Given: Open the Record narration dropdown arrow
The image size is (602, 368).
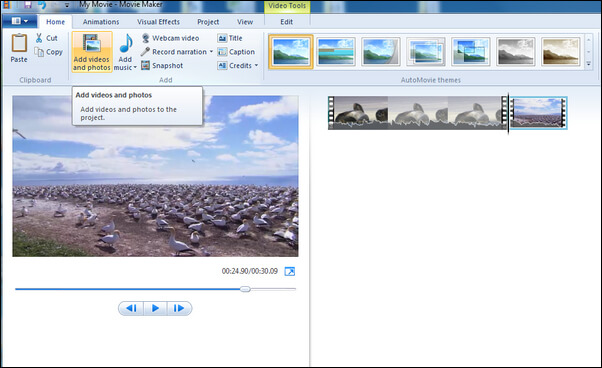Looking at the screenshot, I should click(x=211, y=52).
